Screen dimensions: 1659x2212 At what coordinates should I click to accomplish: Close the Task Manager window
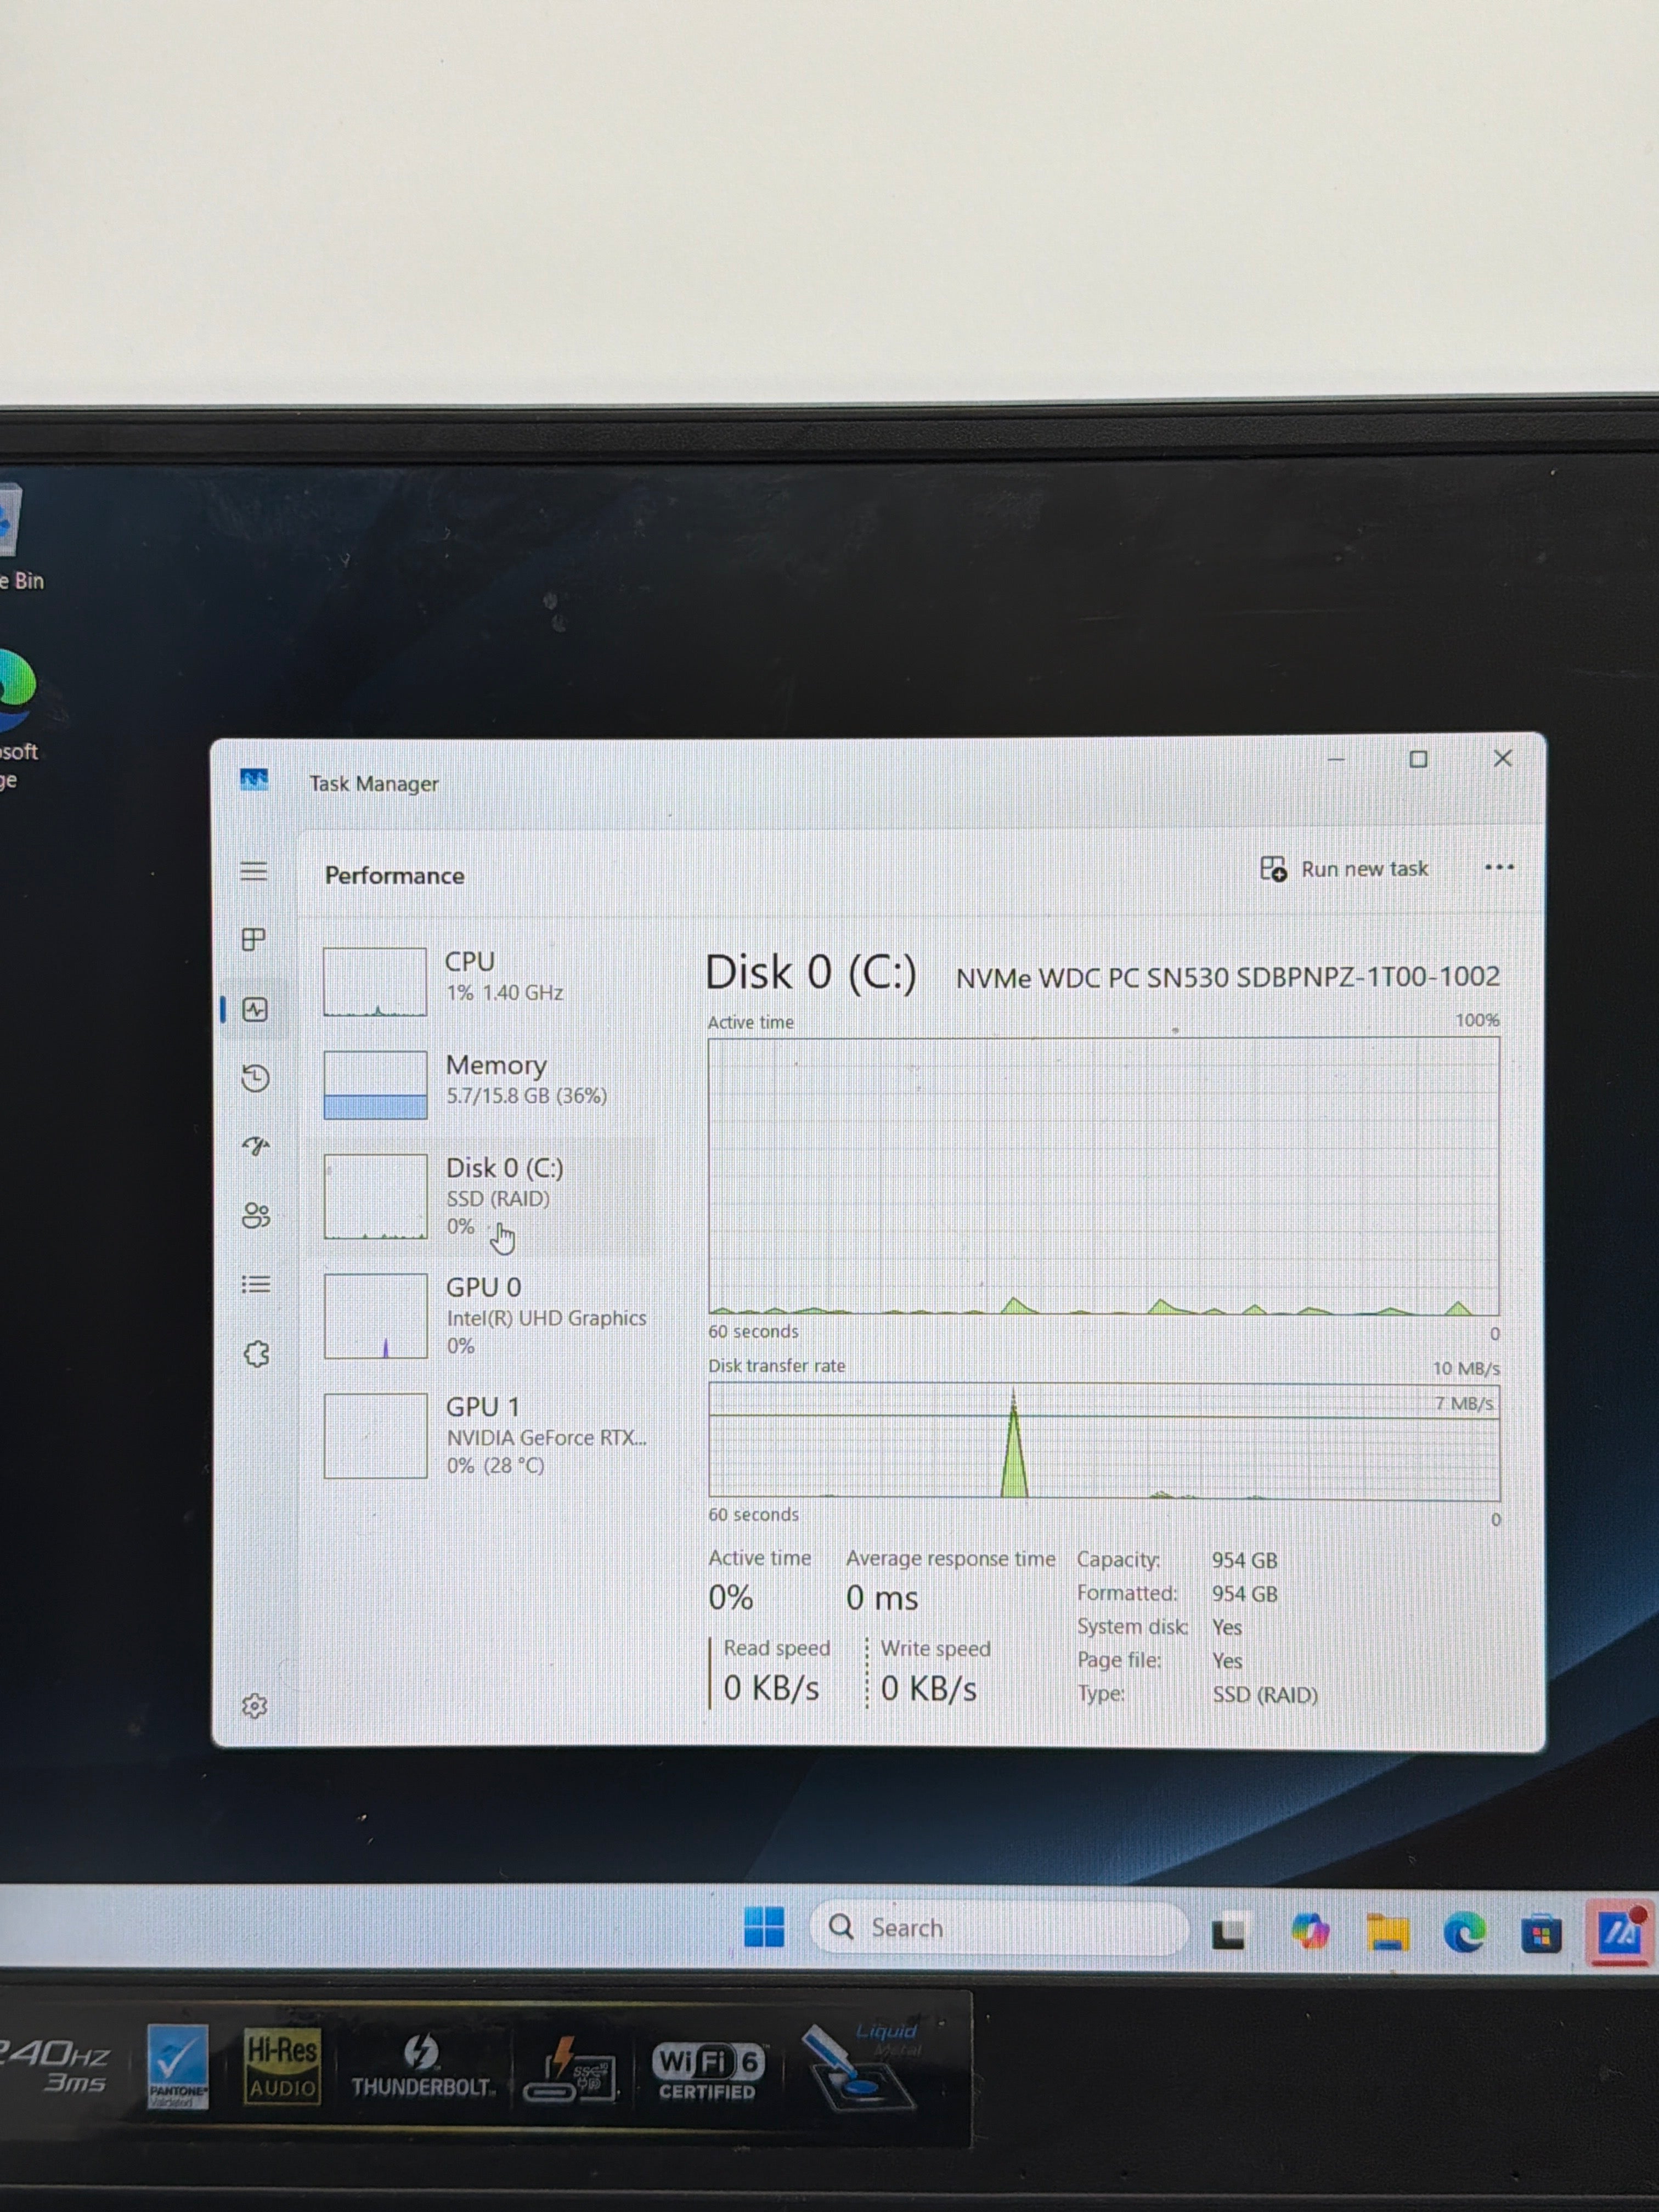(x=1502, y=758)
